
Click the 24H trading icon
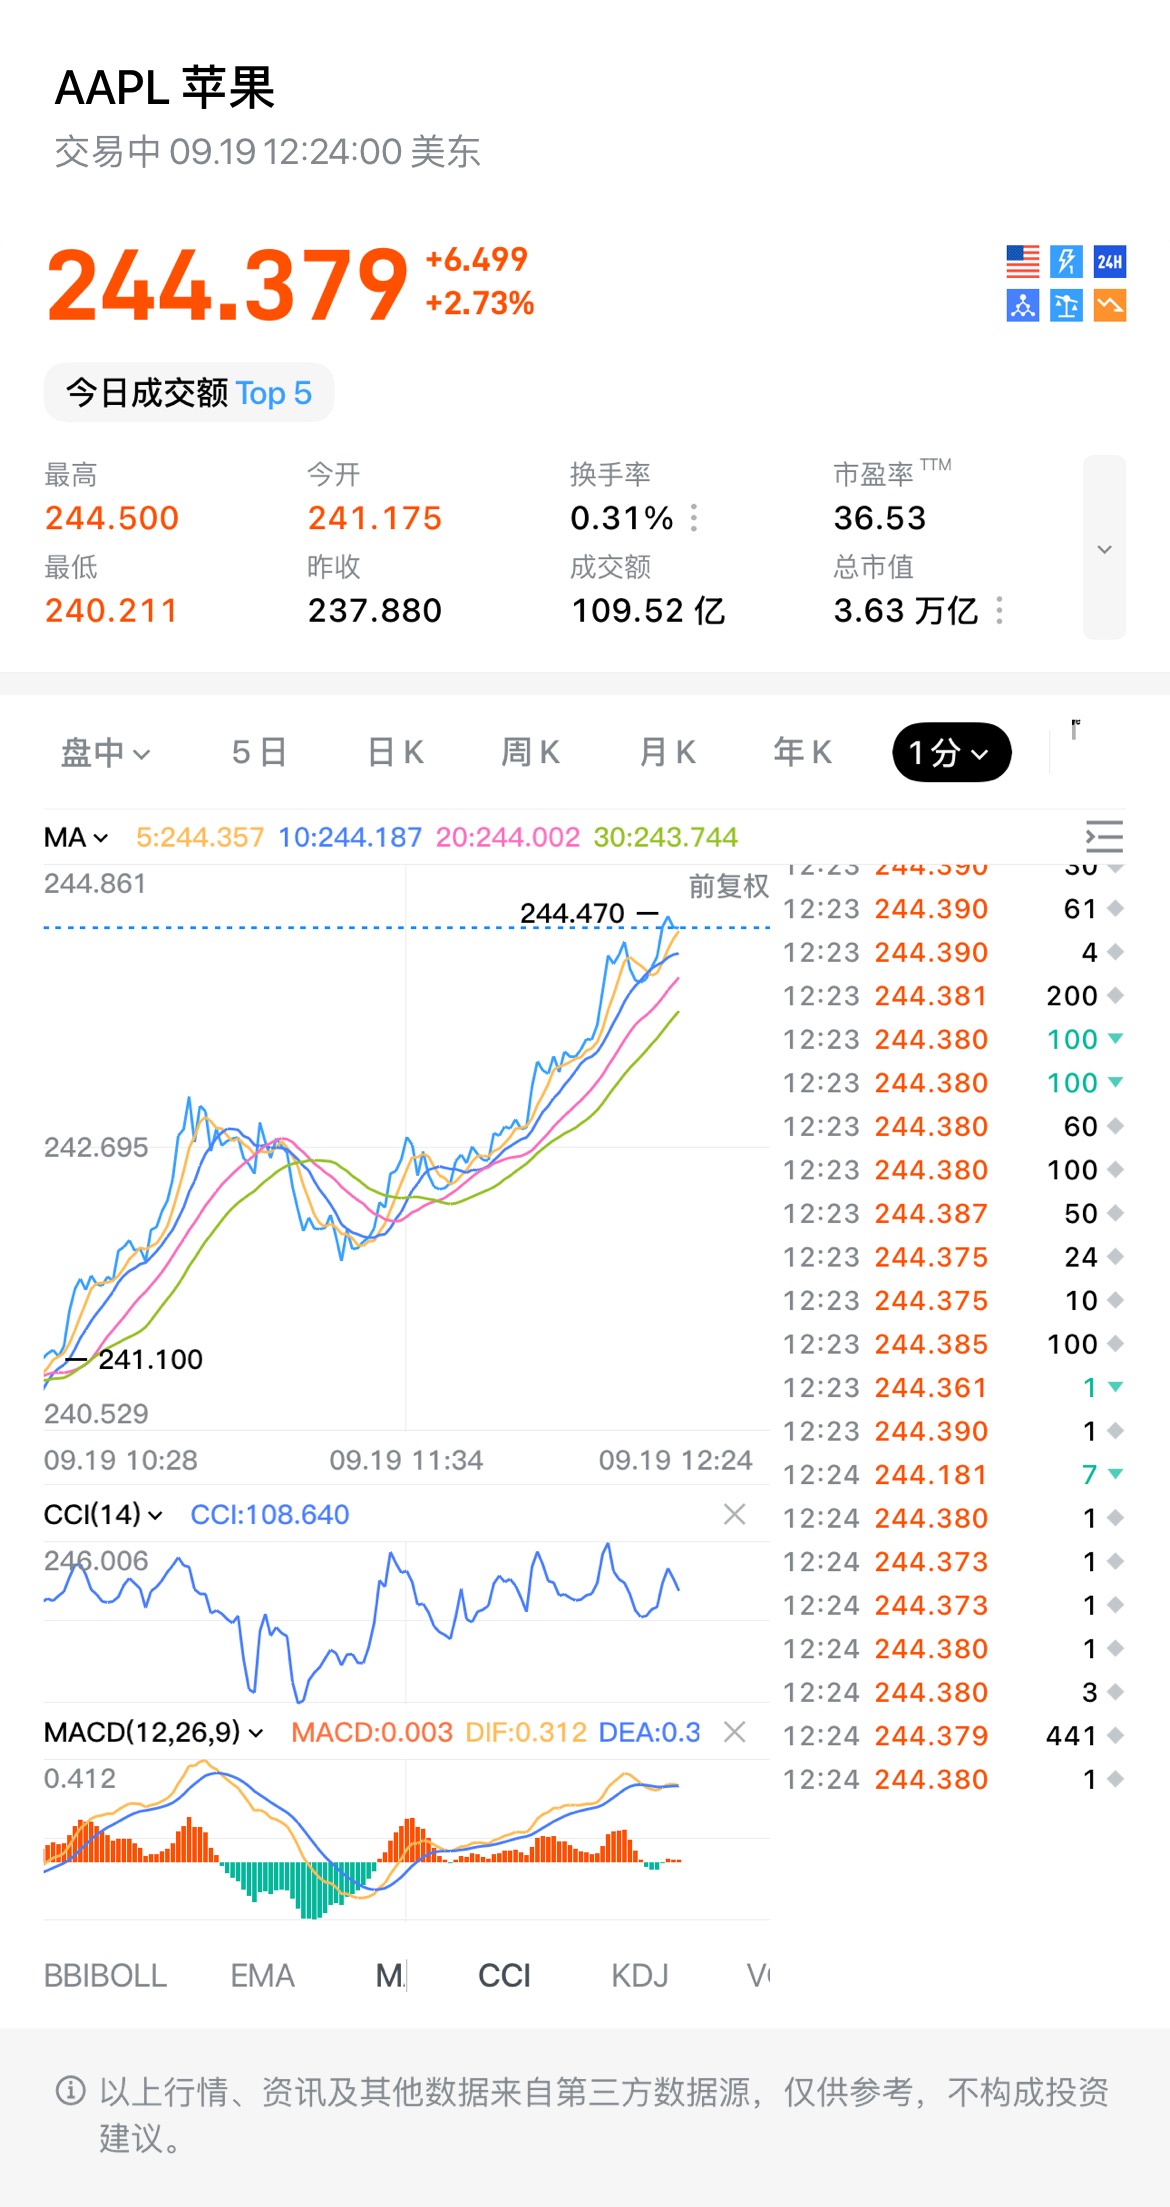pyautogui.click(x=1109, y=262)
